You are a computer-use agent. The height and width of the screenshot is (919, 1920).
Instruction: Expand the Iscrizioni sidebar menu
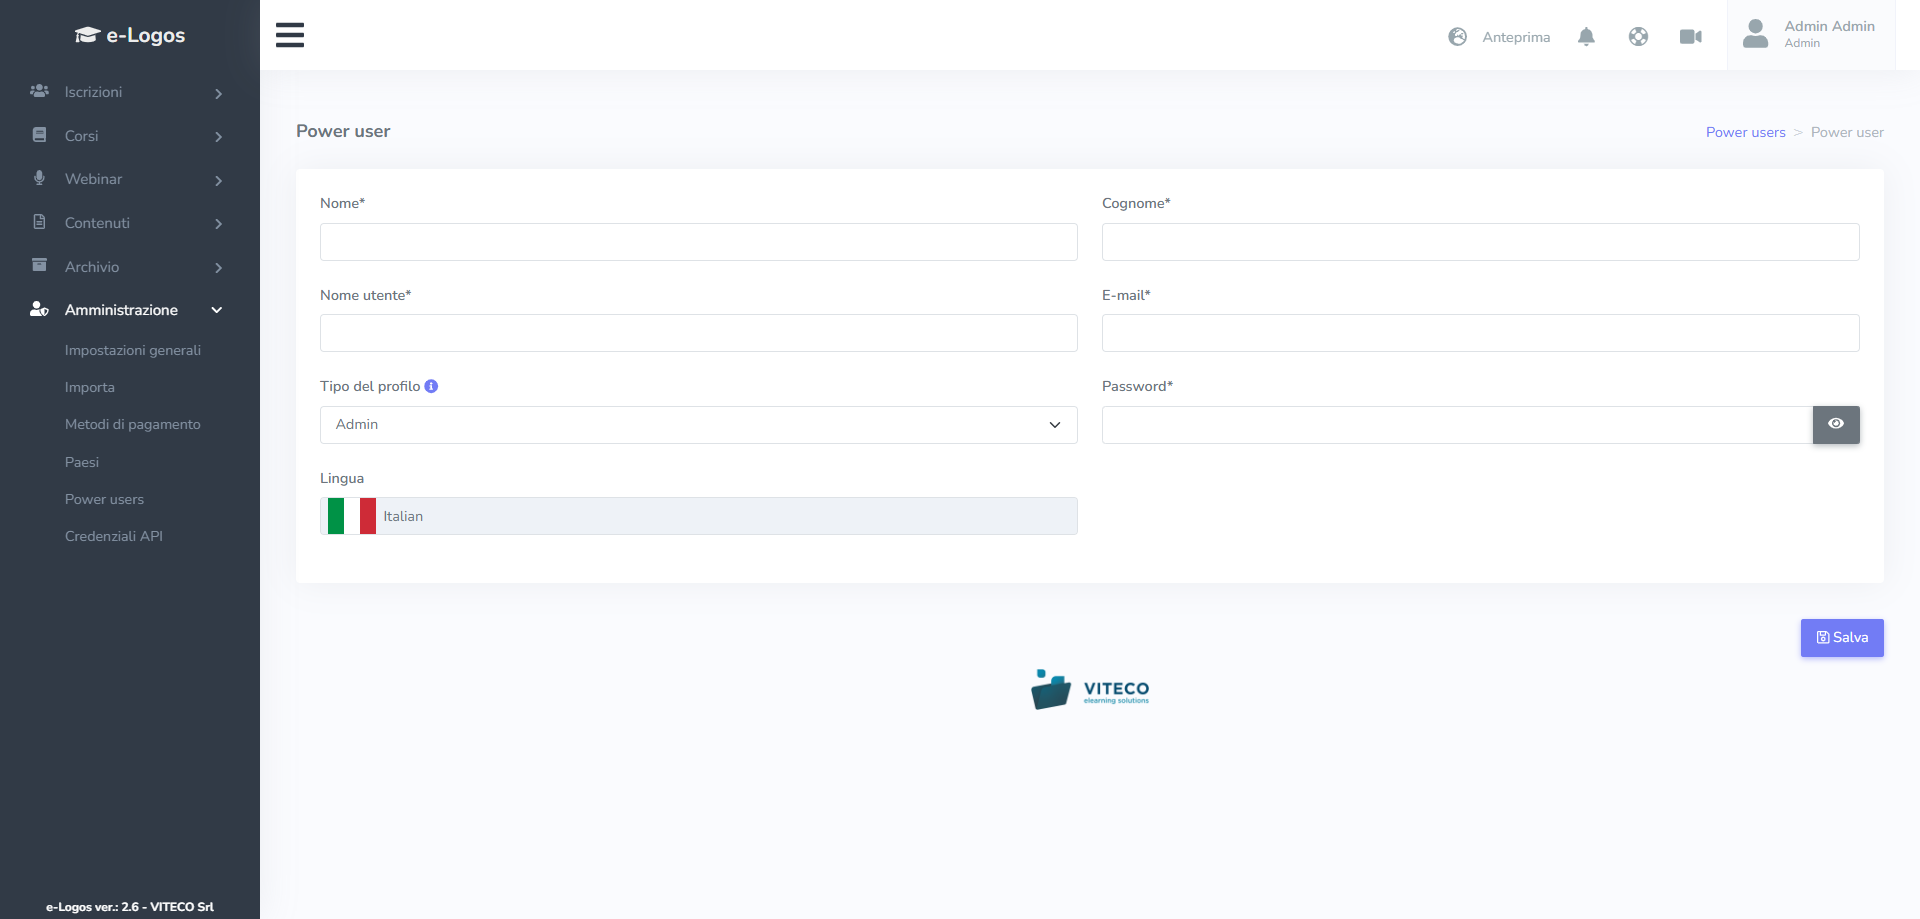click(125, 92)
